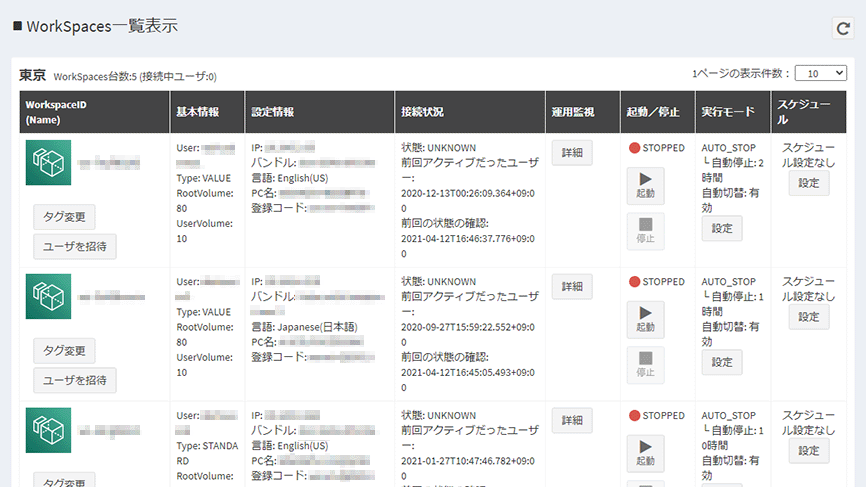
Task: Start the first workspace with 起動 play icon
Action: click(x=645, y=186)
